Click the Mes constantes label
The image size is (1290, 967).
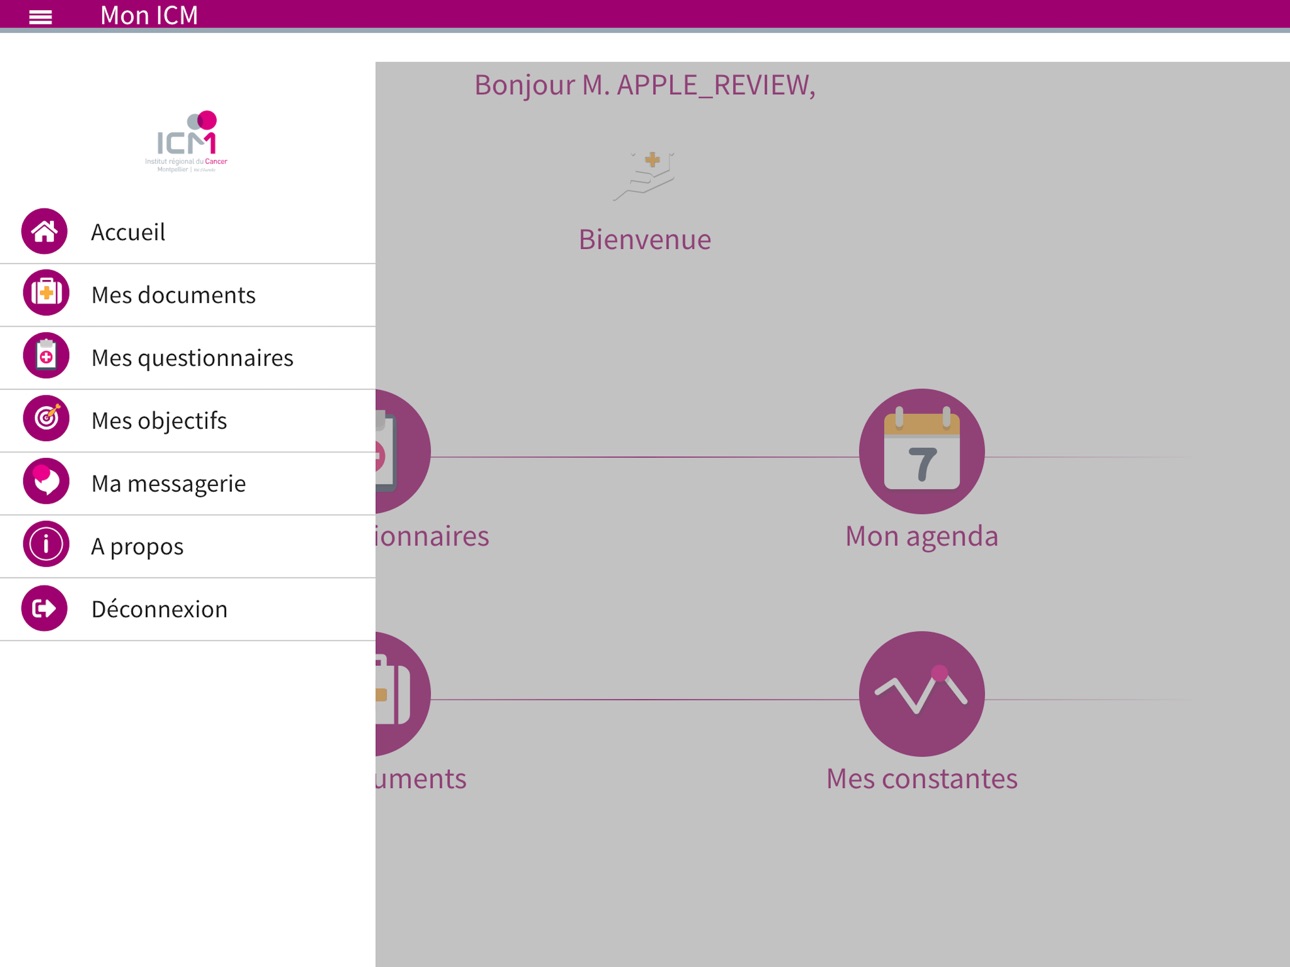tap(921, 778)
